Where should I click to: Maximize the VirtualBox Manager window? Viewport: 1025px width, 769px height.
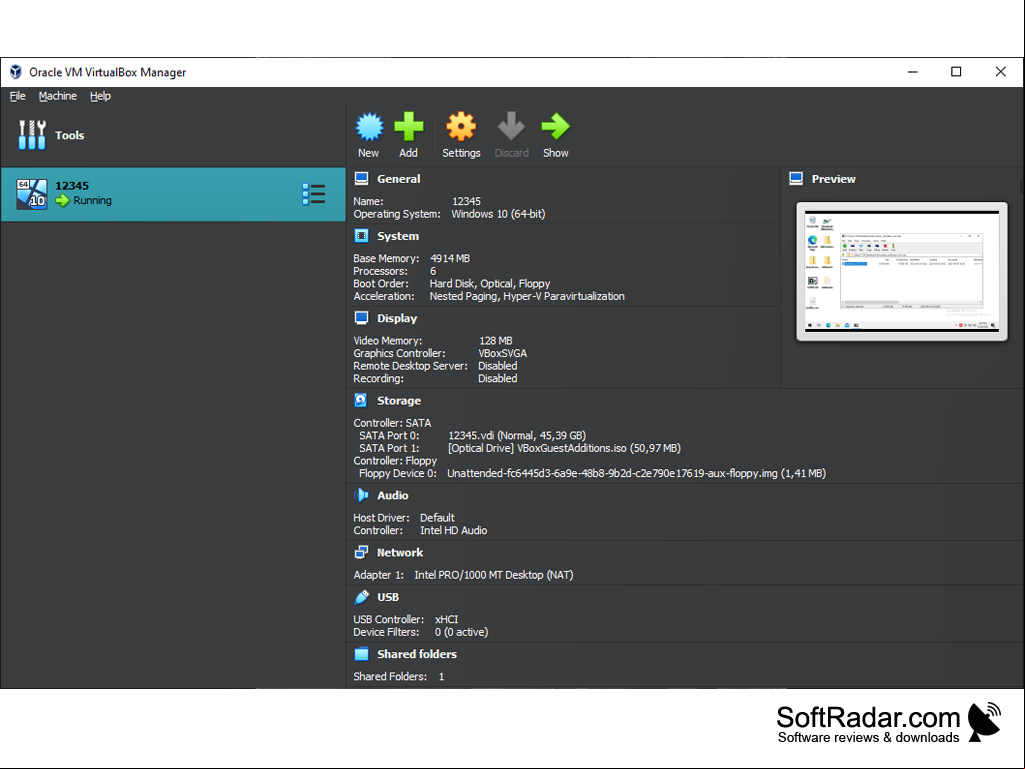coord(956,72)
